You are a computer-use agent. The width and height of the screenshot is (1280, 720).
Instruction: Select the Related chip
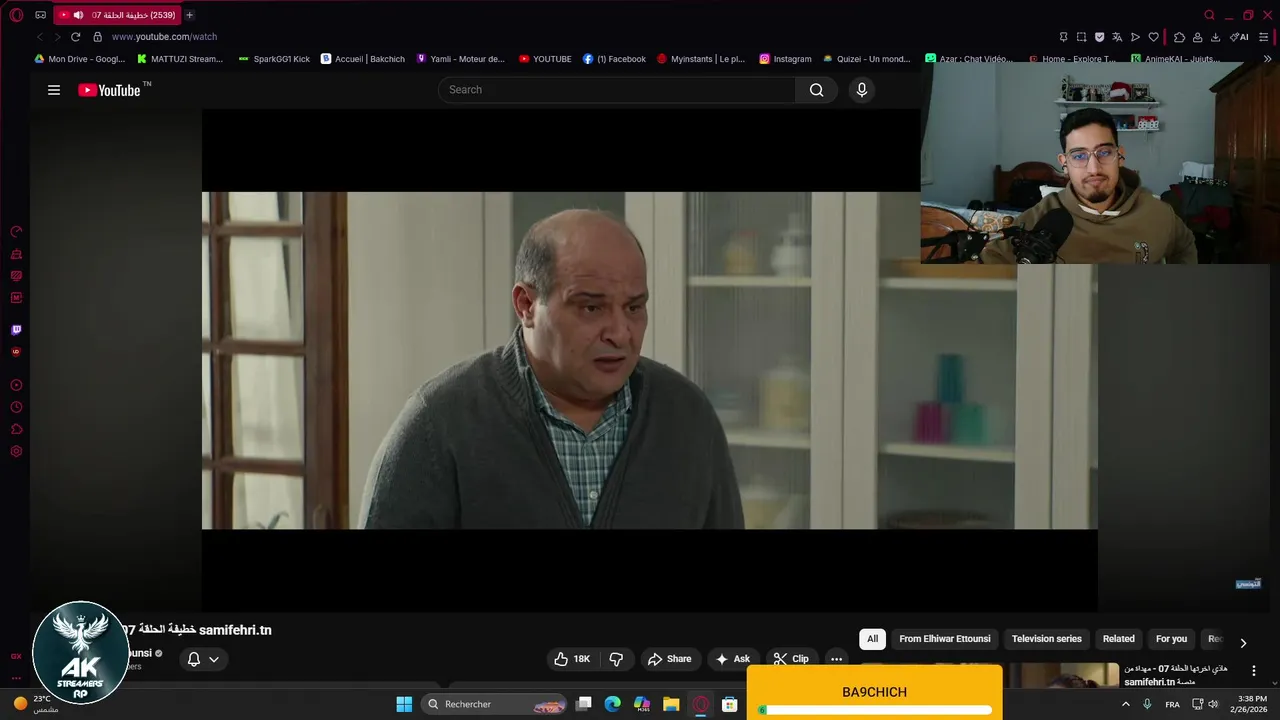[x=1119, y=639]
